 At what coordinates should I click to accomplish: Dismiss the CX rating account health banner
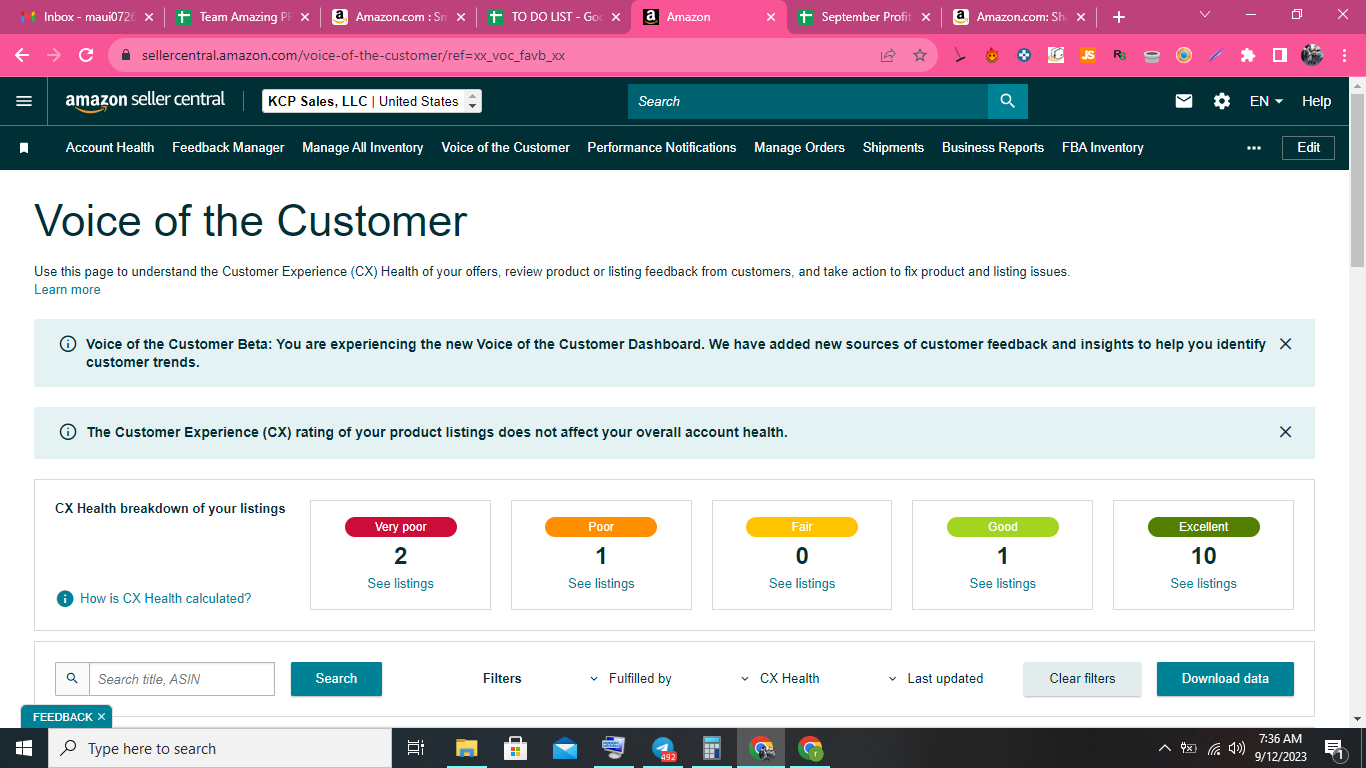pyautogui.click(x=1286, y=432)
